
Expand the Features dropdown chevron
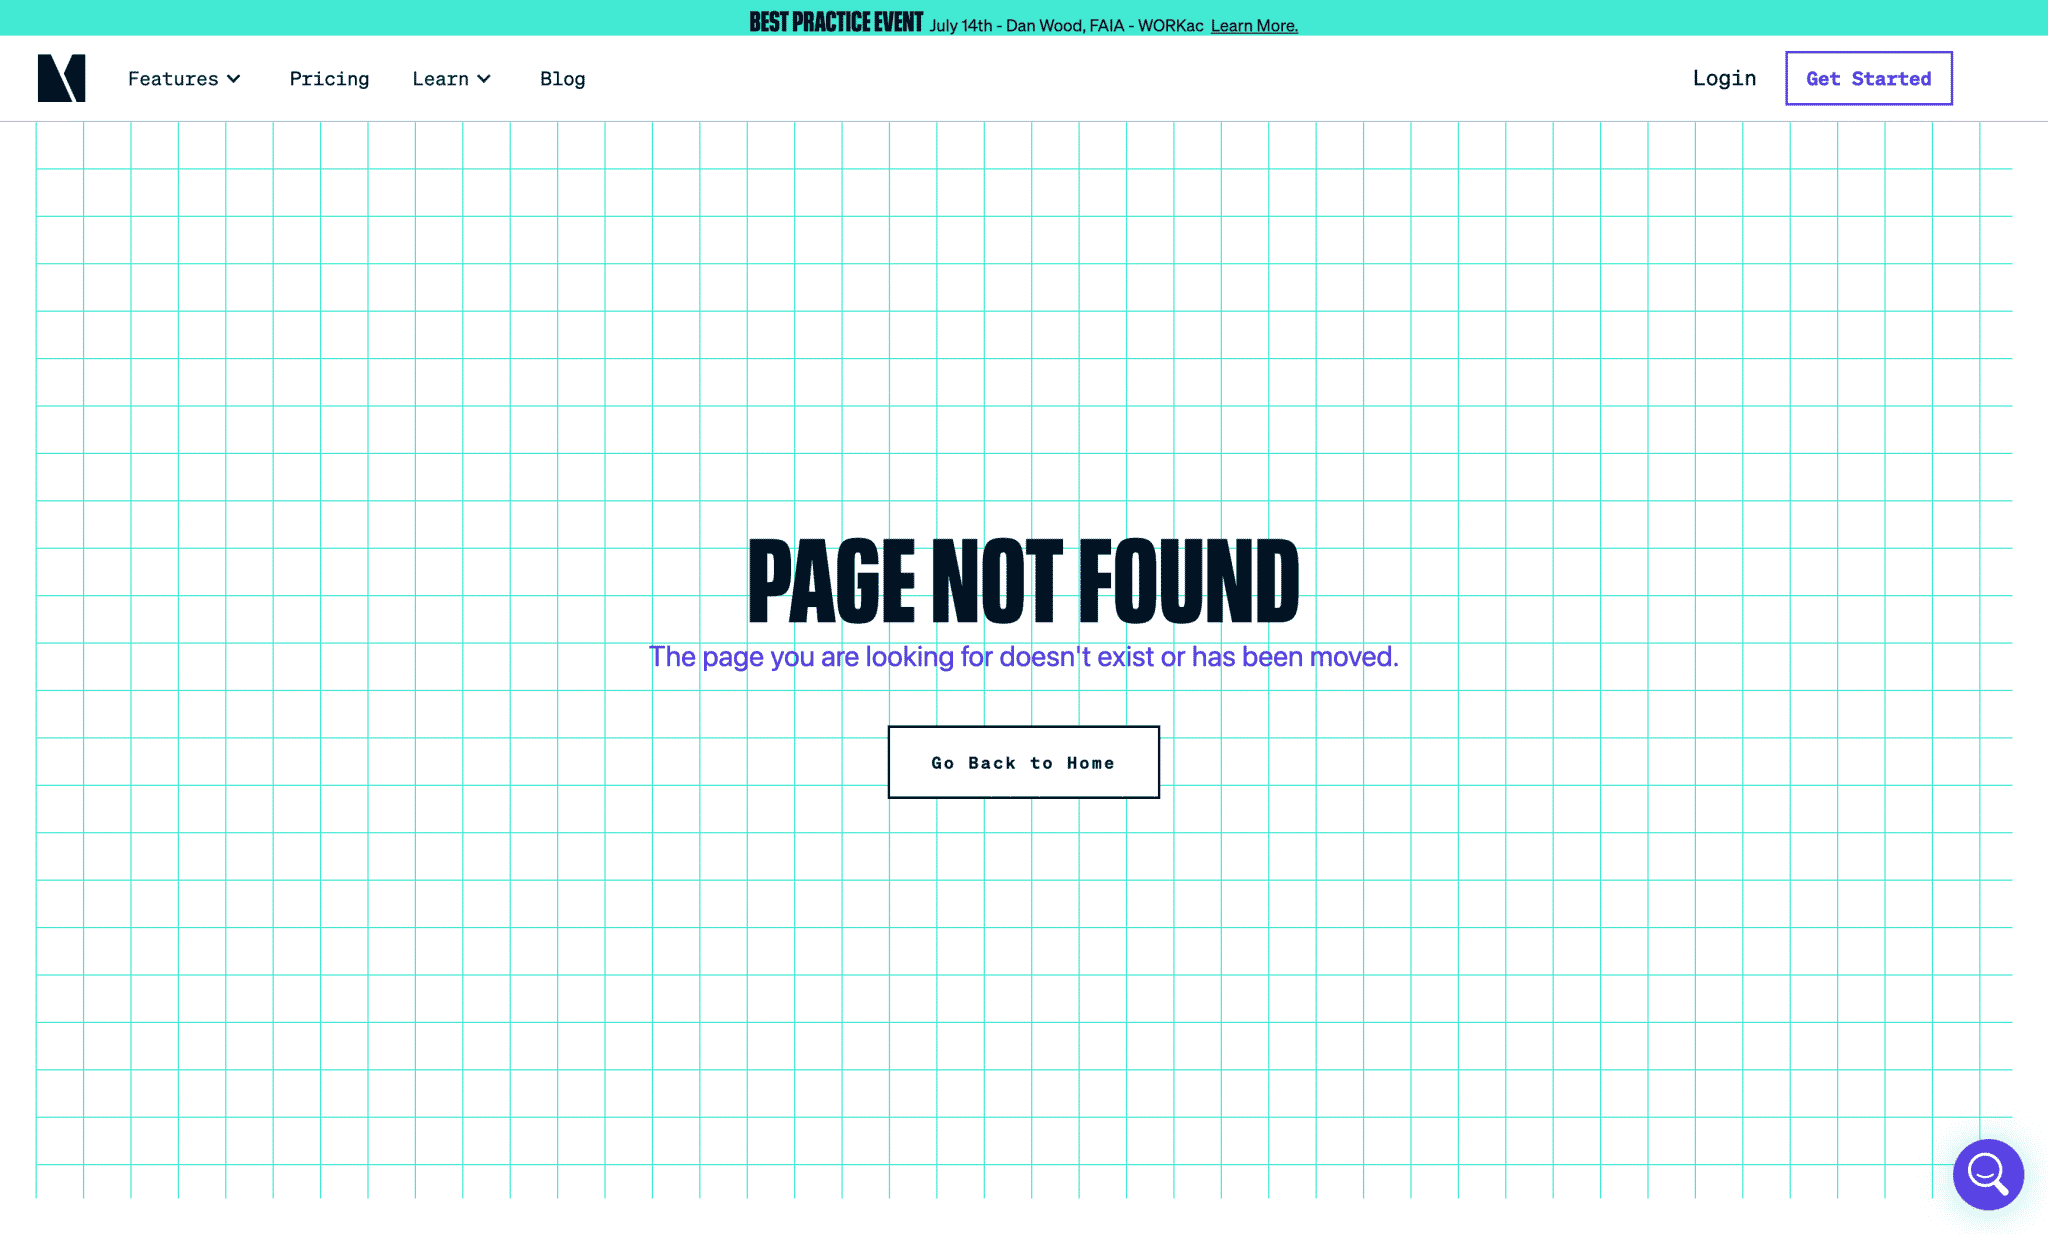point(233,79)
